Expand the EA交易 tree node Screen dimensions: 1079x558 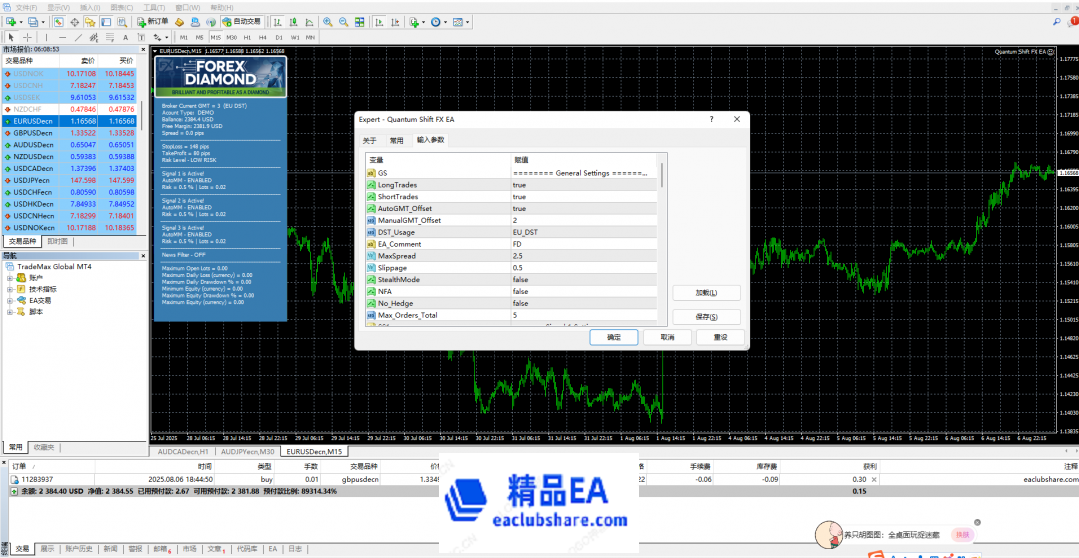(x=10, y=300)
